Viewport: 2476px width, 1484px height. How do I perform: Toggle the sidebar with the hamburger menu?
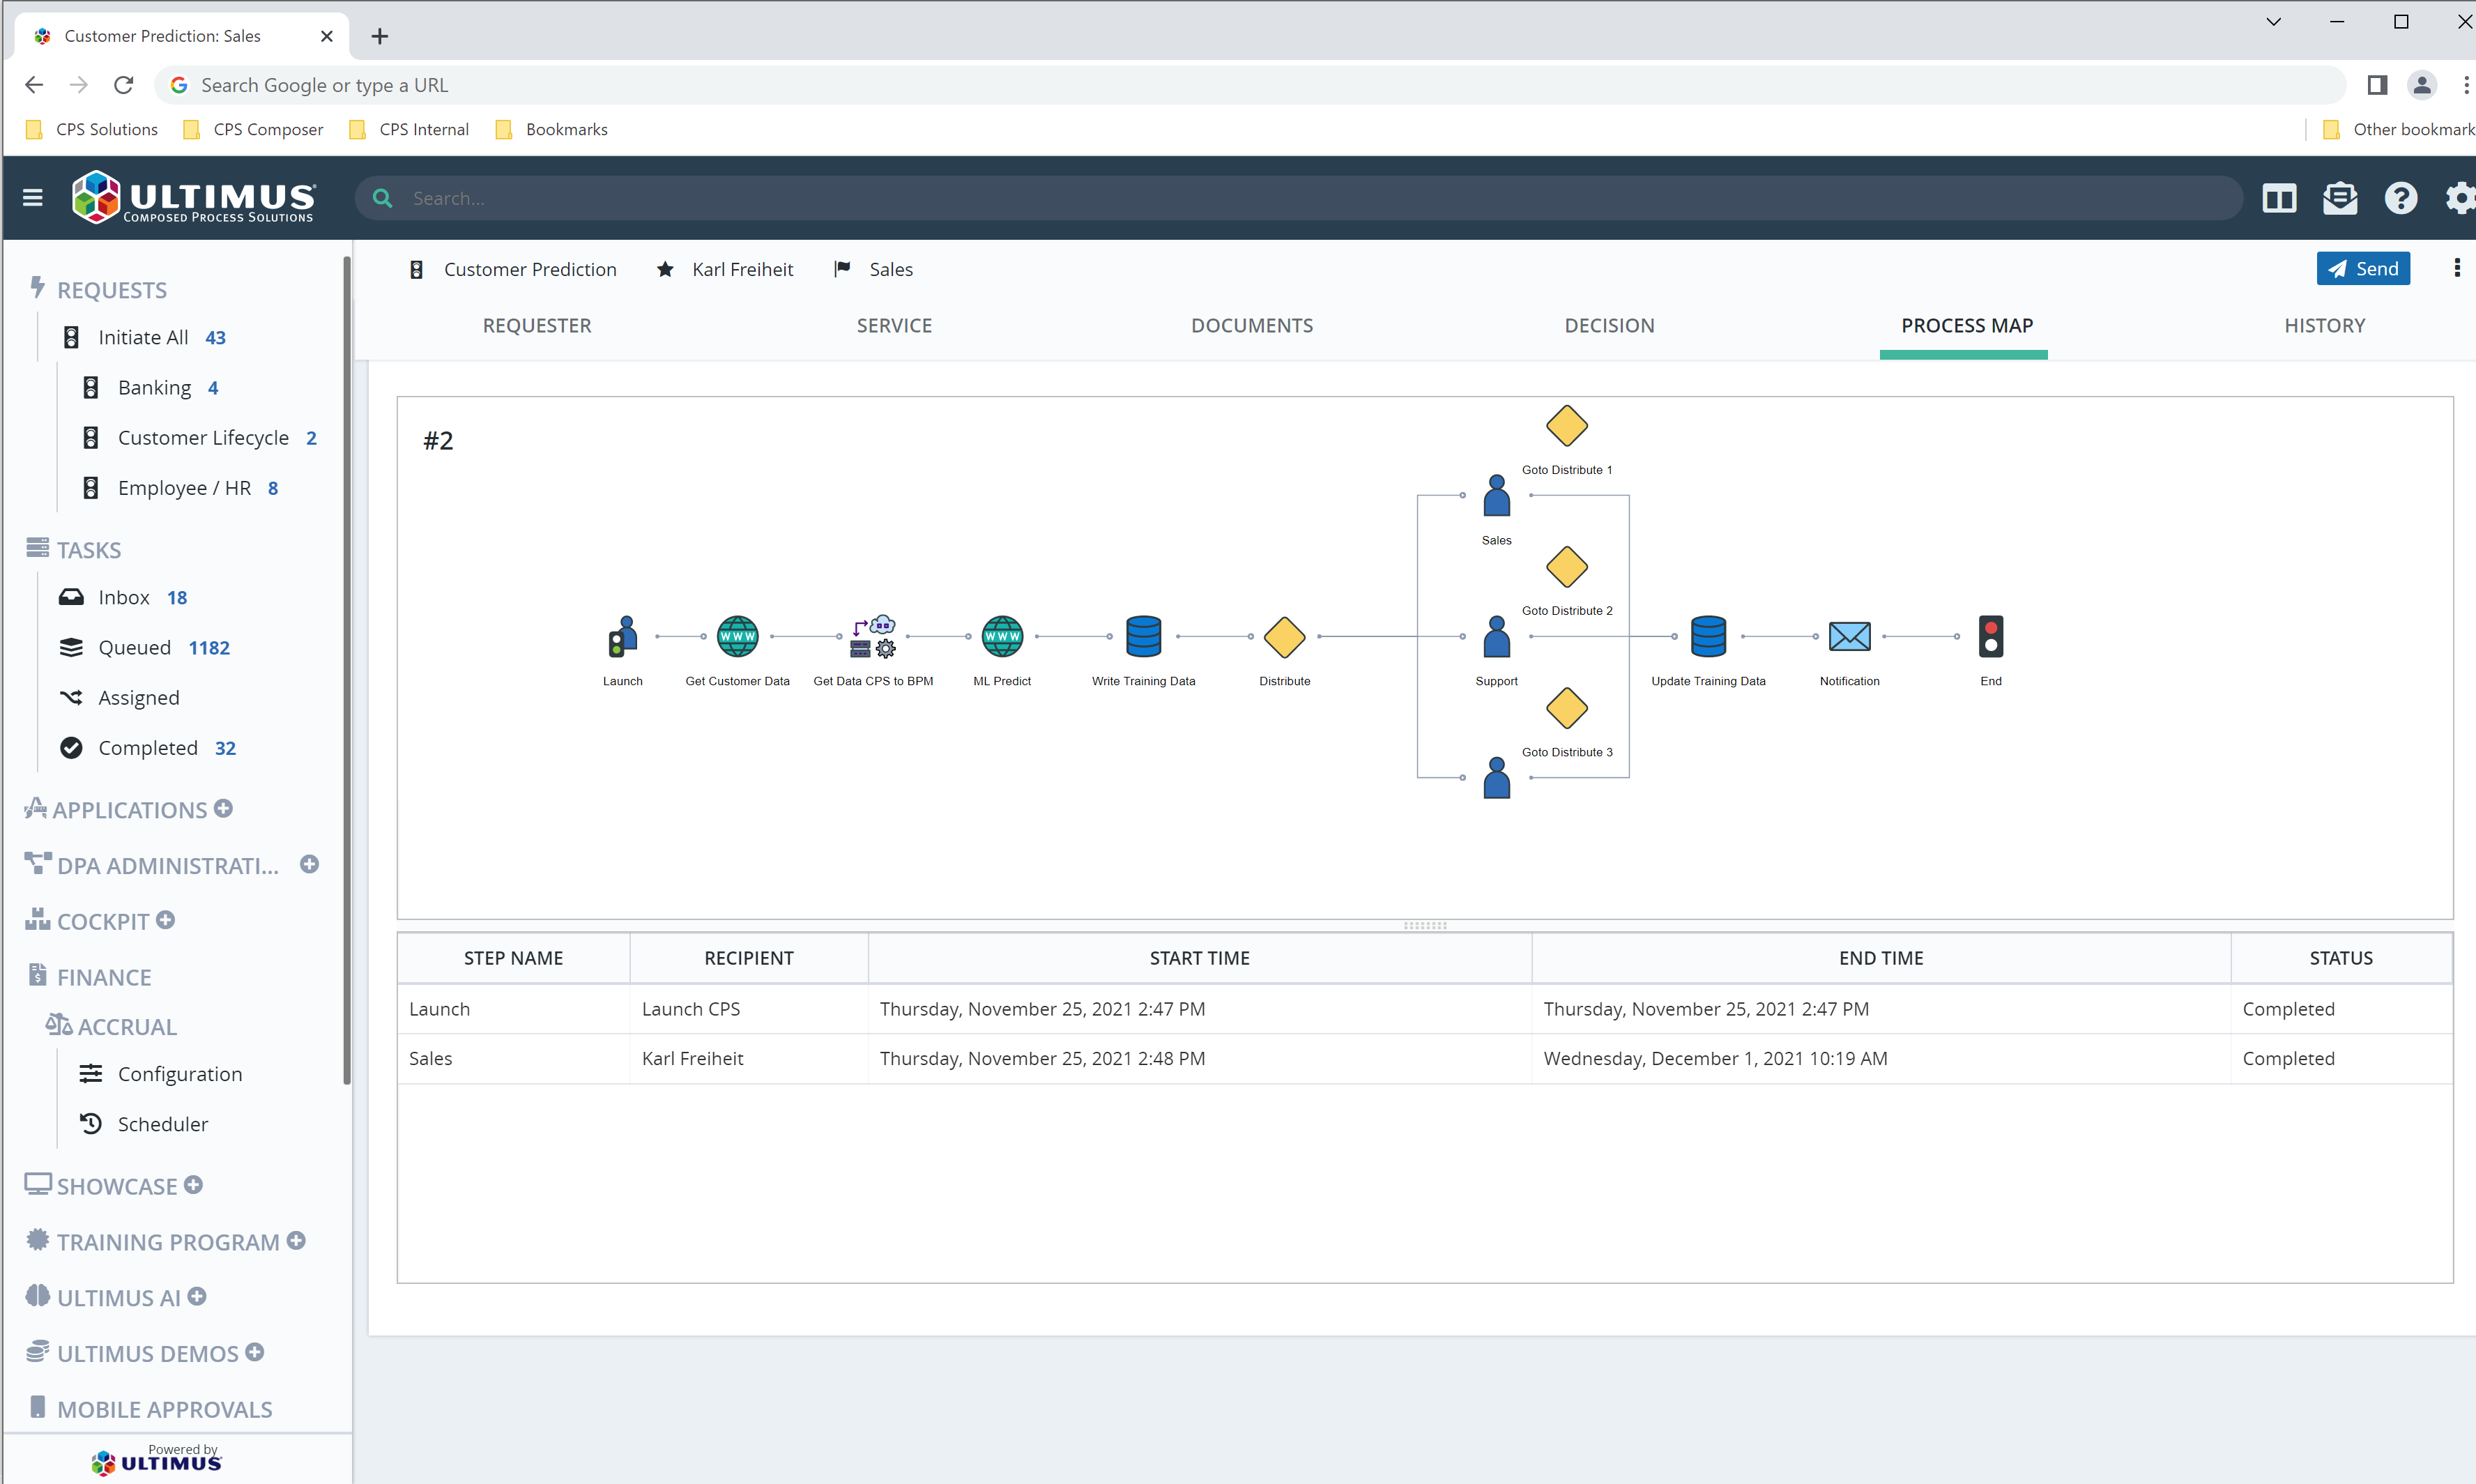[33, 197]
